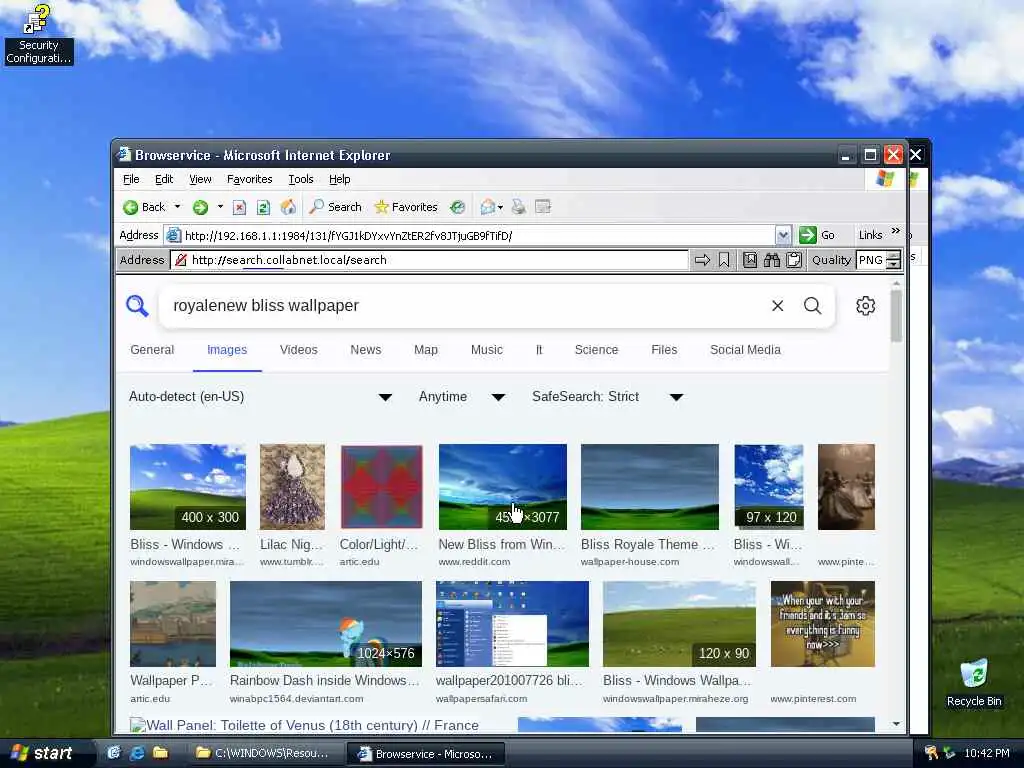Open the Bliss Royale Theme thumbnail

(x=650, y=487)
